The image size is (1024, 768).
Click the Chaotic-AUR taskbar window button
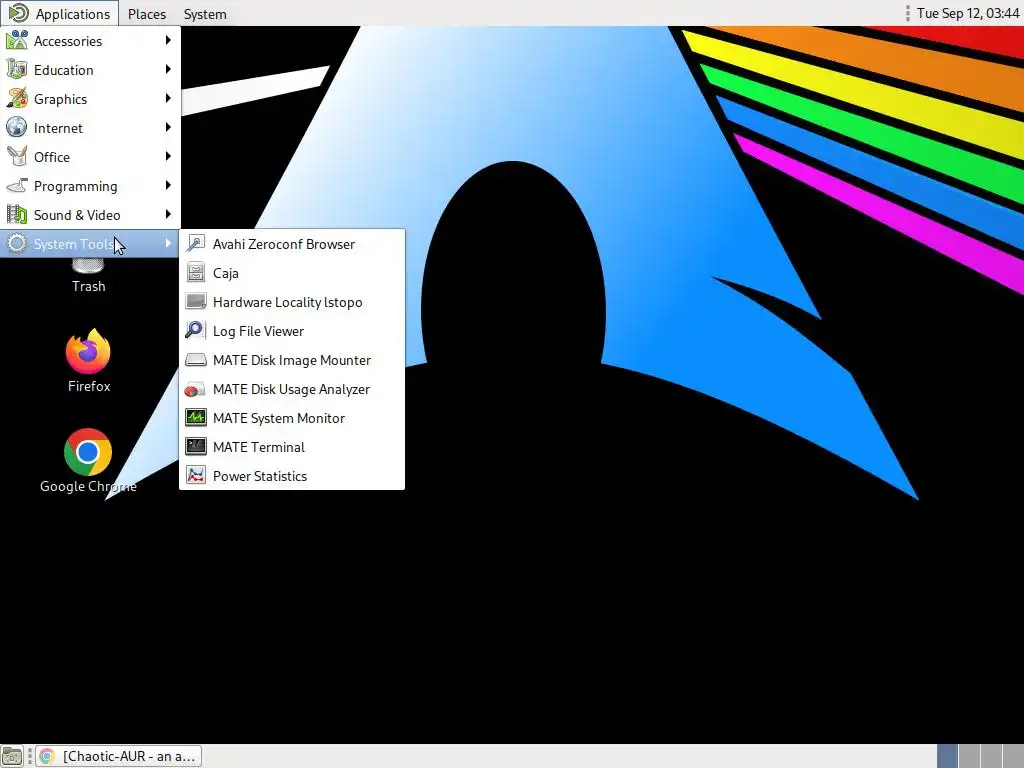point(118,756)
